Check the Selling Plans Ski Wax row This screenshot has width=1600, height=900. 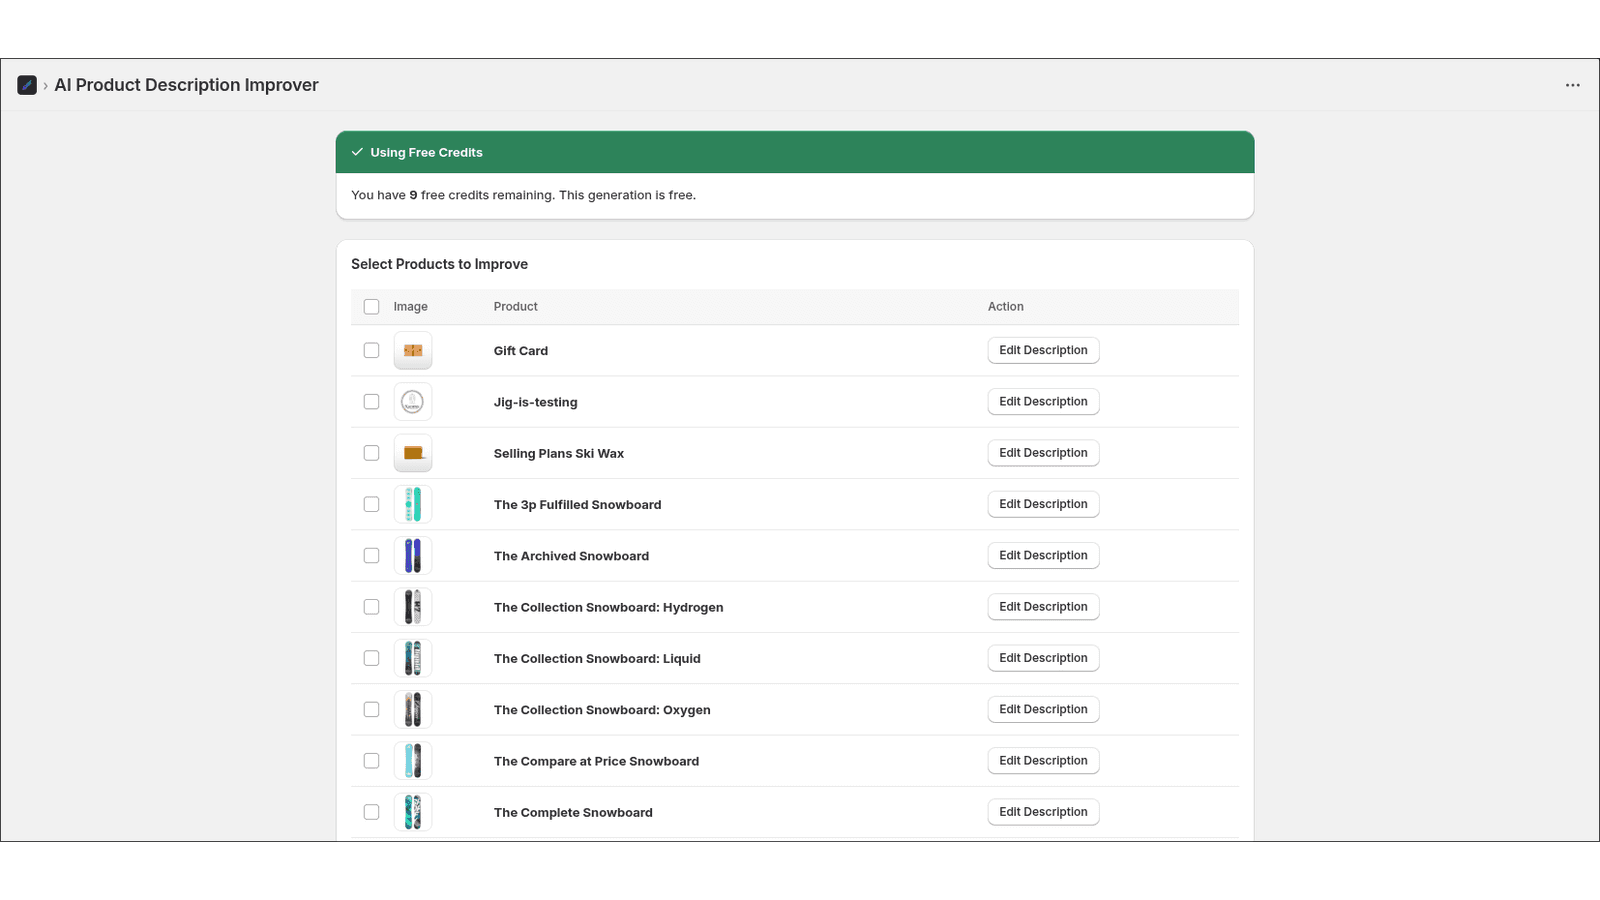pyautogui.click(x=371, y=452)
